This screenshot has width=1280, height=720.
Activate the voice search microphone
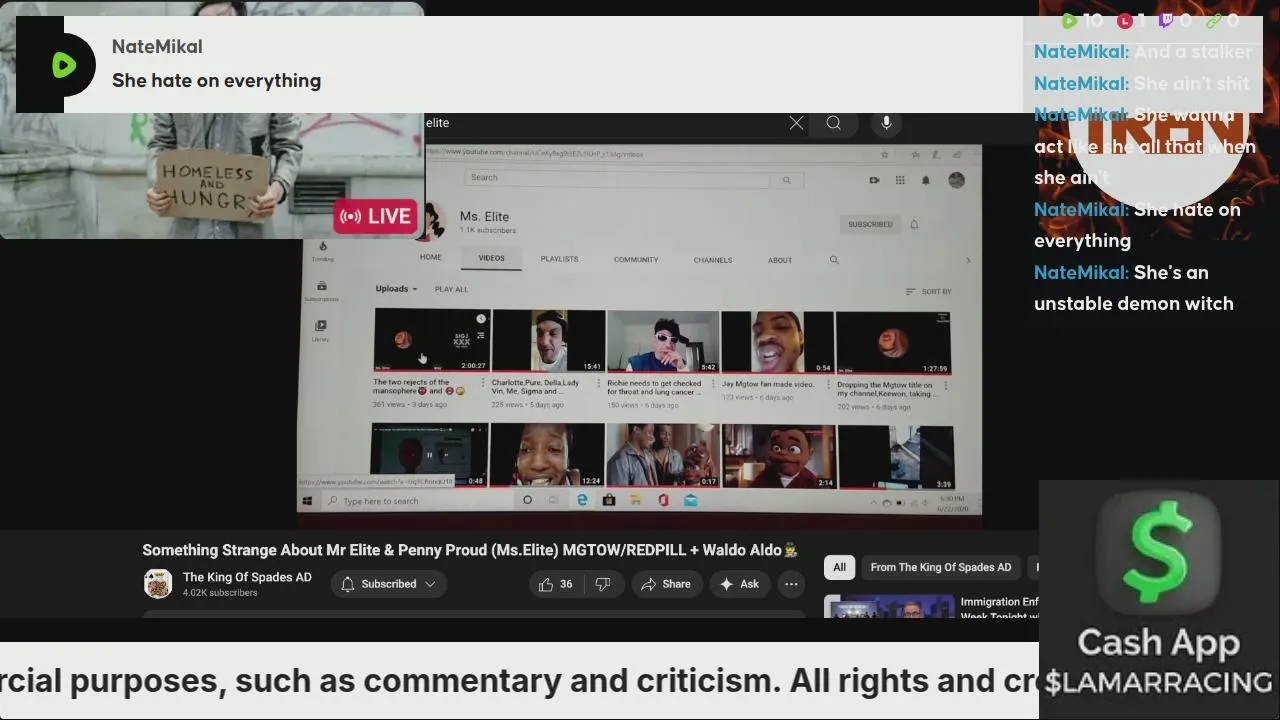click(x=886, y=123)
